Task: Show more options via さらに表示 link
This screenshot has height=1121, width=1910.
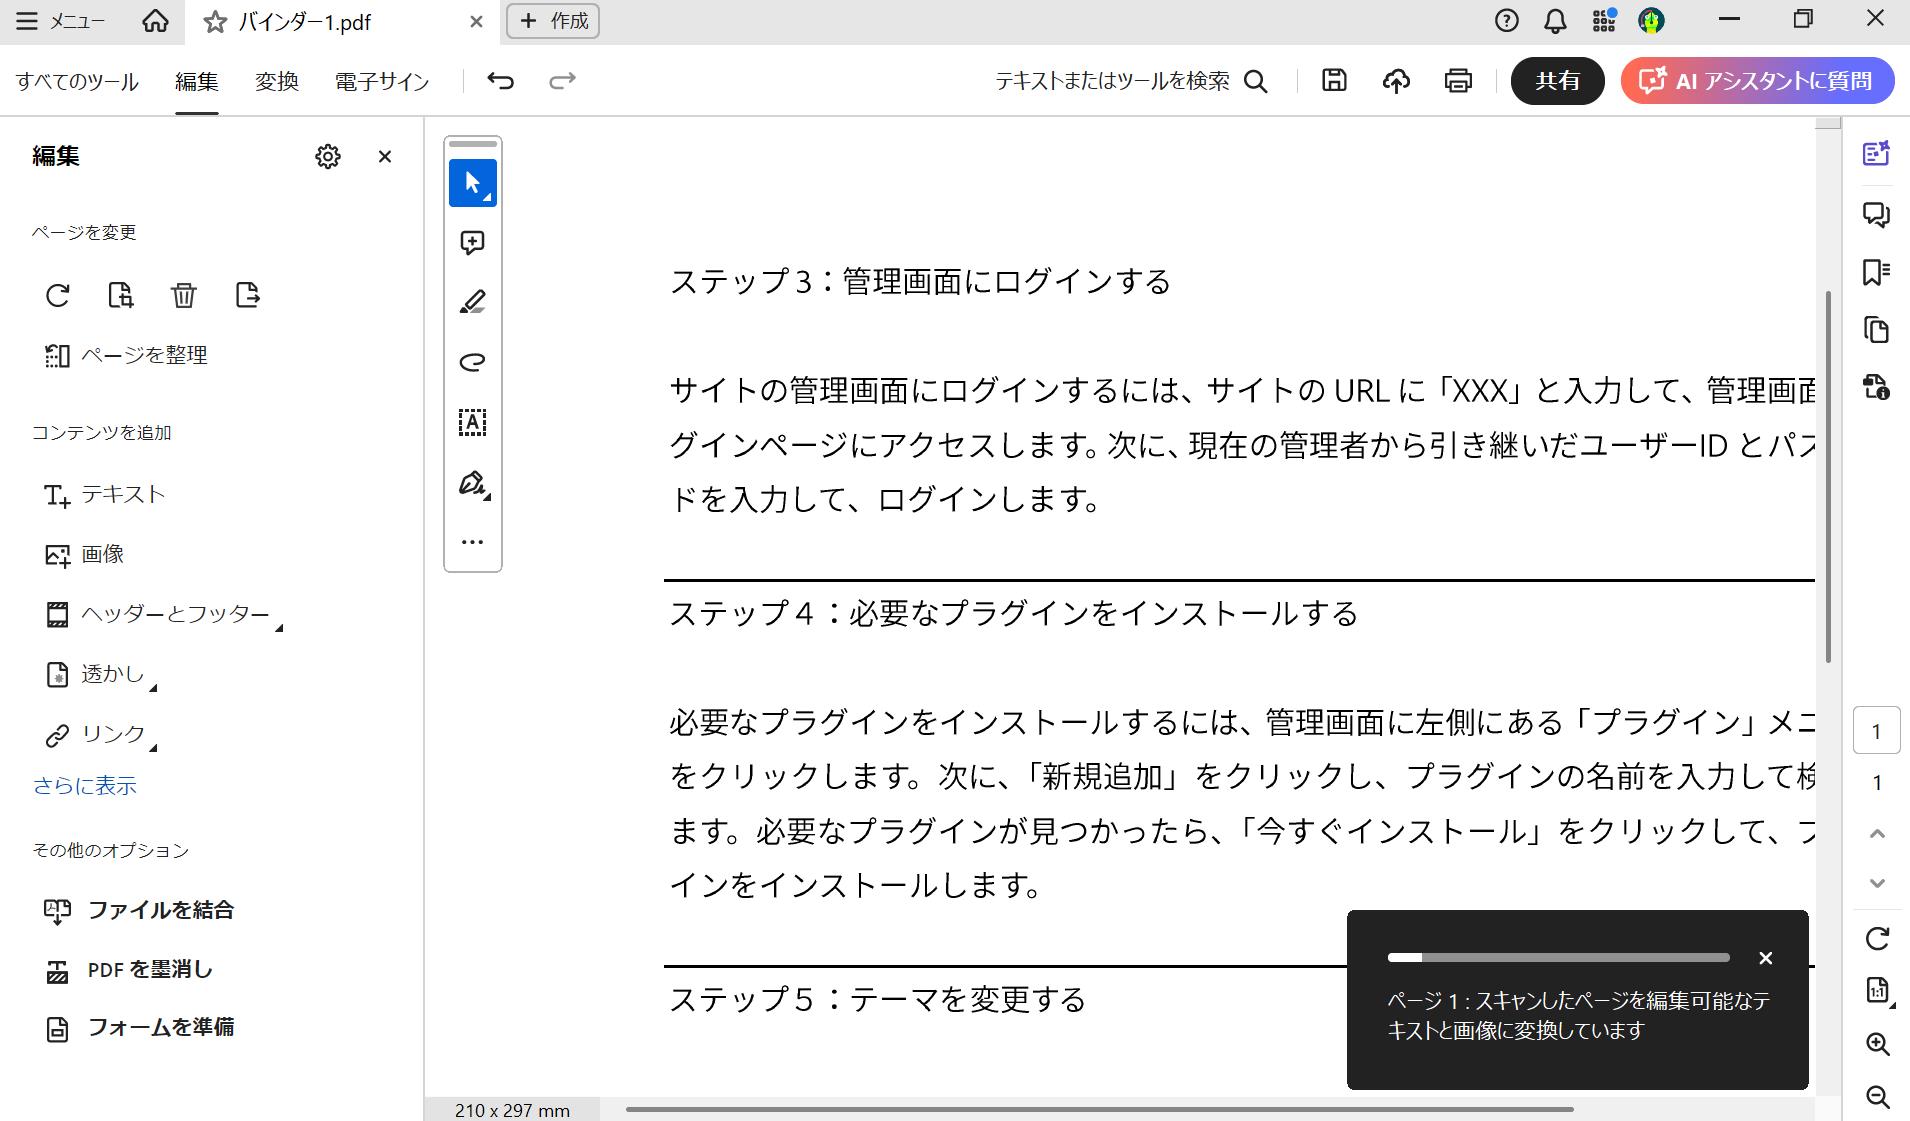Action: [x=84, y=785]
